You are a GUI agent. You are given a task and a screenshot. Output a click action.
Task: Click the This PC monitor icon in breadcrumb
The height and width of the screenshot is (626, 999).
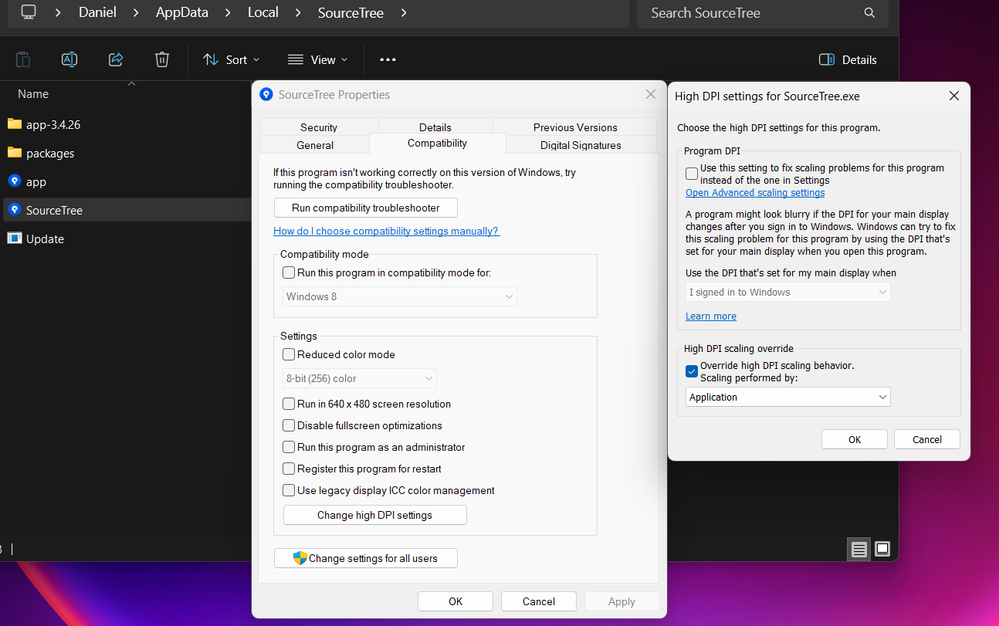tap(29, 12)
